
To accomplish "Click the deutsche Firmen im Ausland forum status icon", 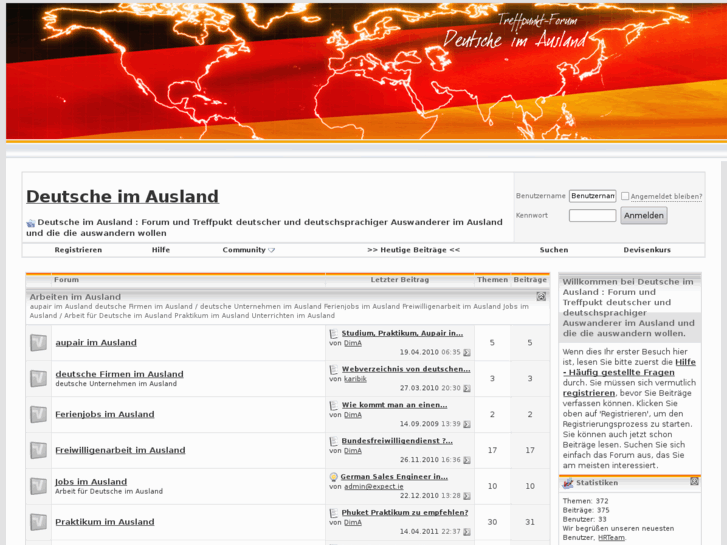I will point(38,378).
